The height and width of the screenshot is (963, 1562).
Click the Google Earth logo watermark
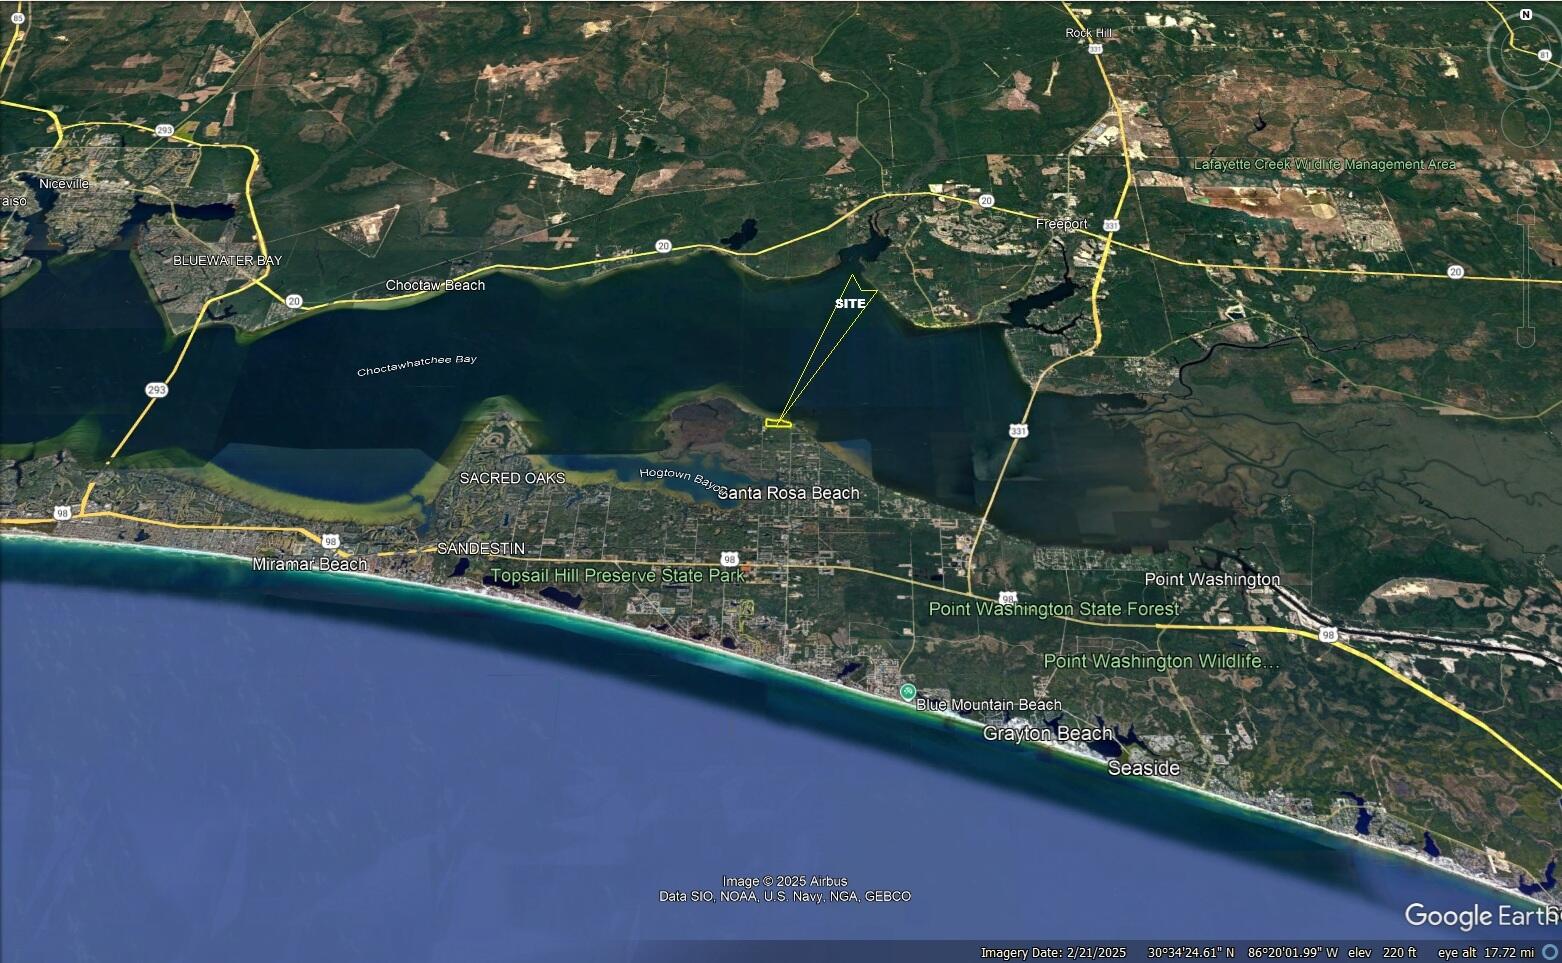pos(1480,915)
